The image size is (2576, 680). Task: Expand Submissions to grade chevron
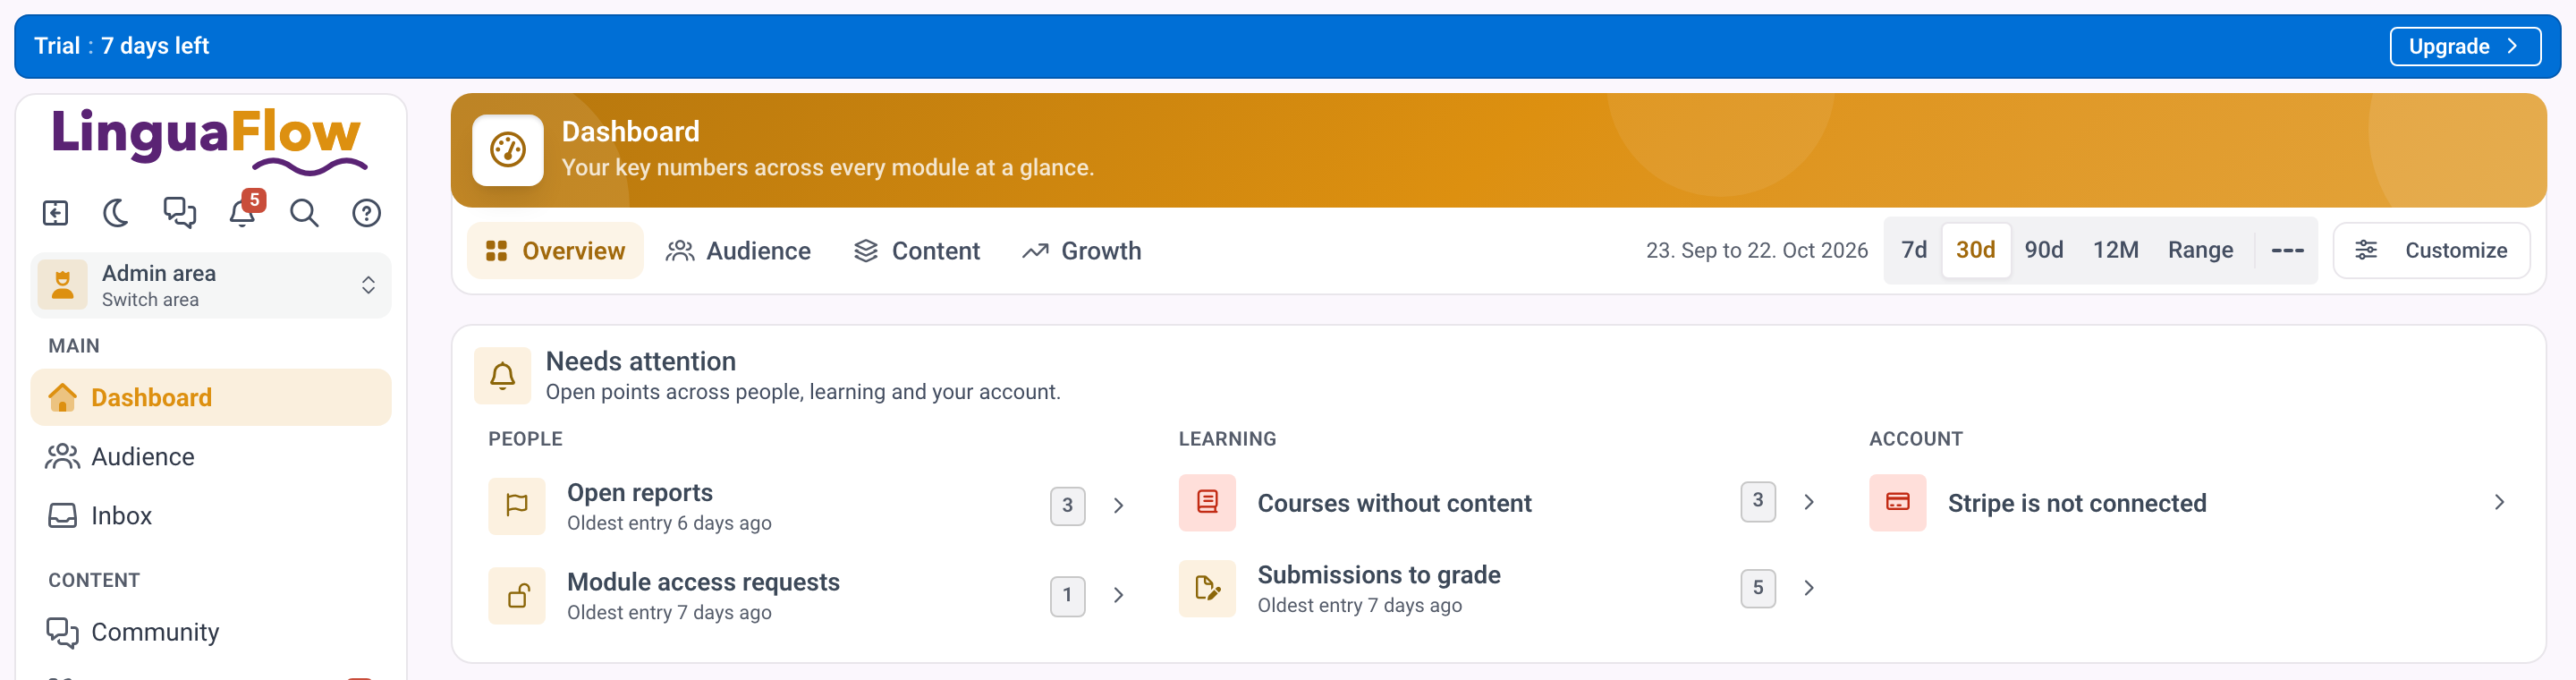coord(1808,588)
